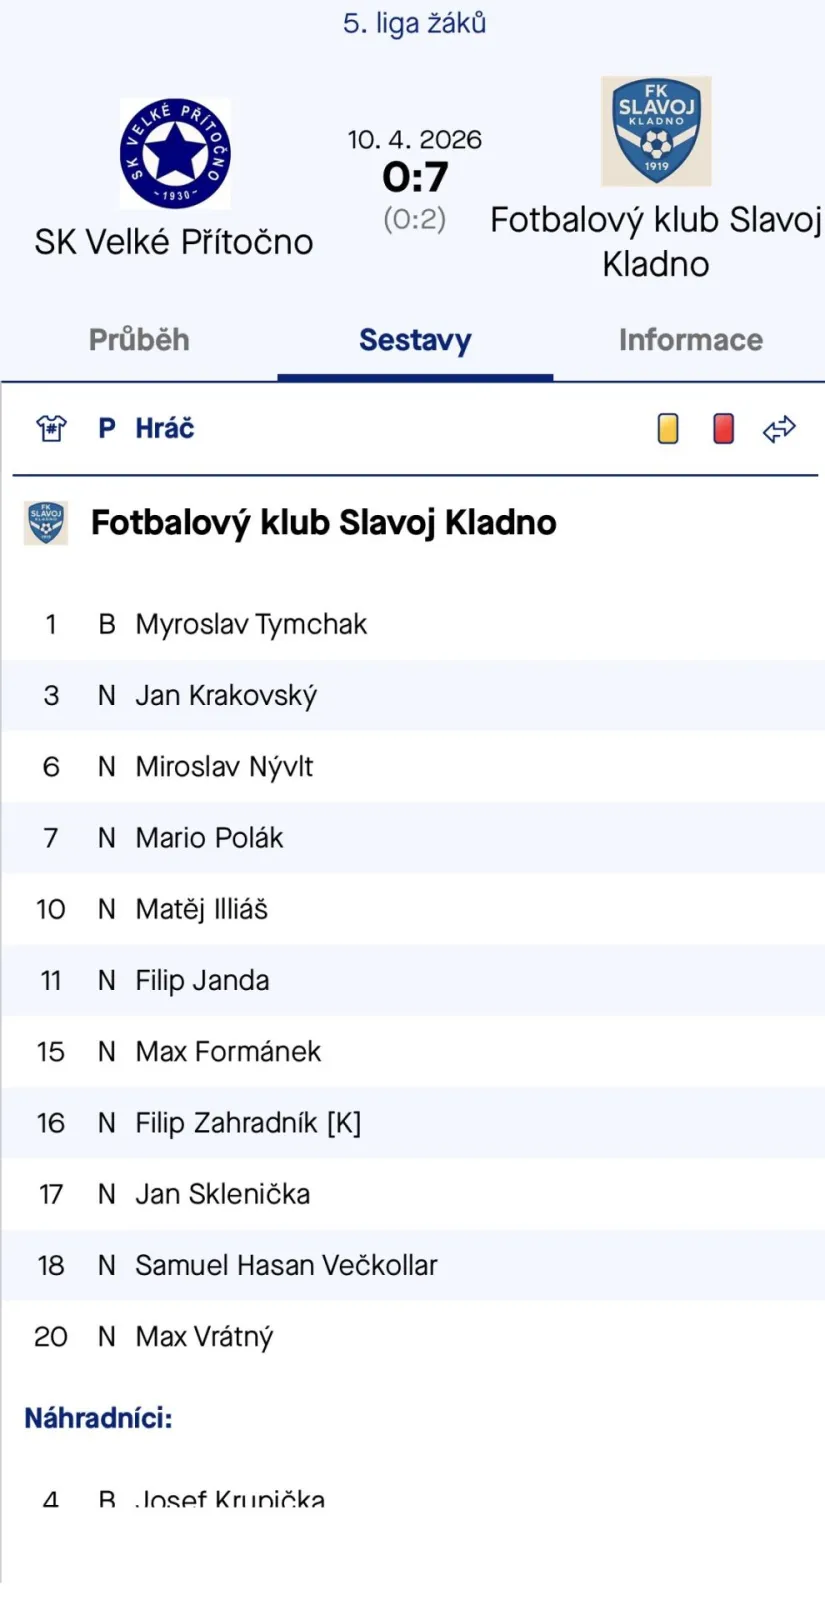Click the 0:7 match score
Viewport: 825px width, 1600px height.
coord(415,177)
